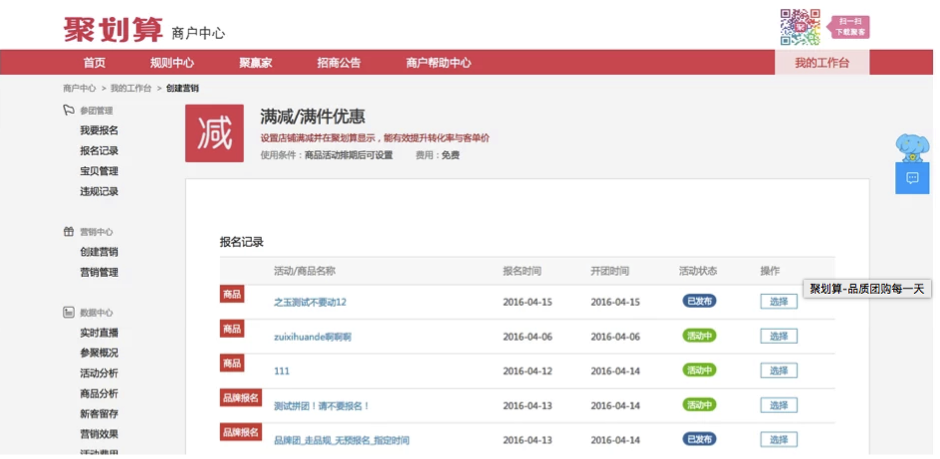Click the 报名时间 column header
This screenshot has width=940, height=459.
click(x=522, y=271)
